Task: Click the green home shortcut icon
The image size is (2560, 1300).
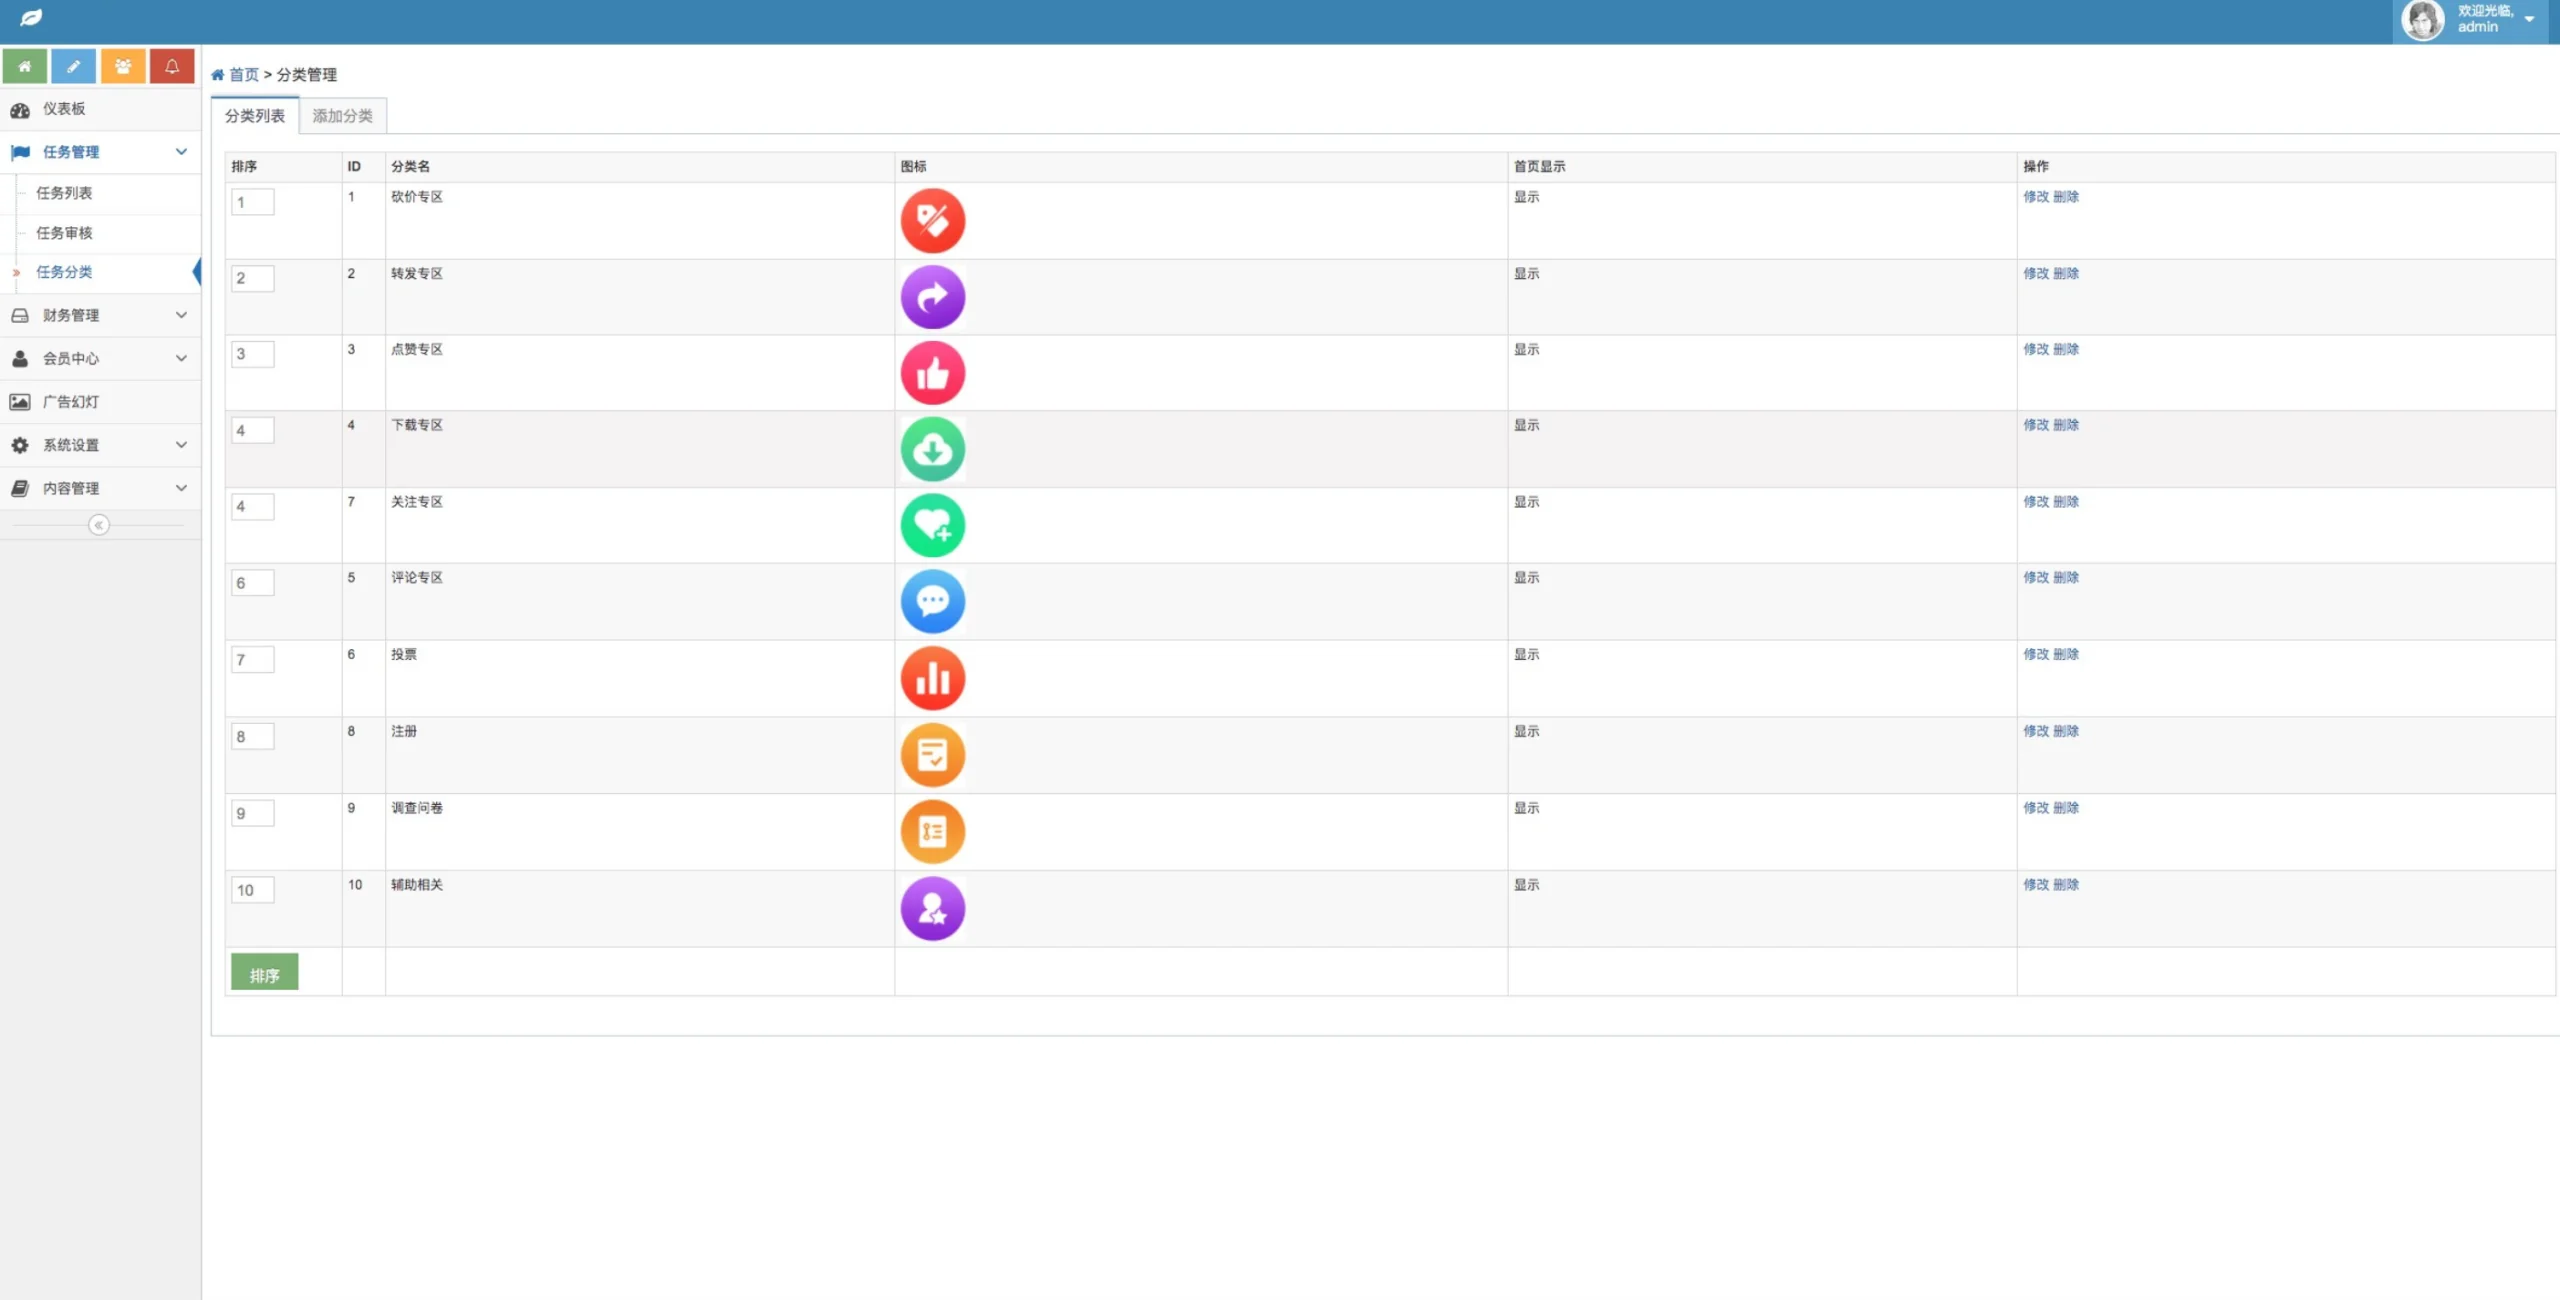Action: pyautogui.click(x=25, y=67)
